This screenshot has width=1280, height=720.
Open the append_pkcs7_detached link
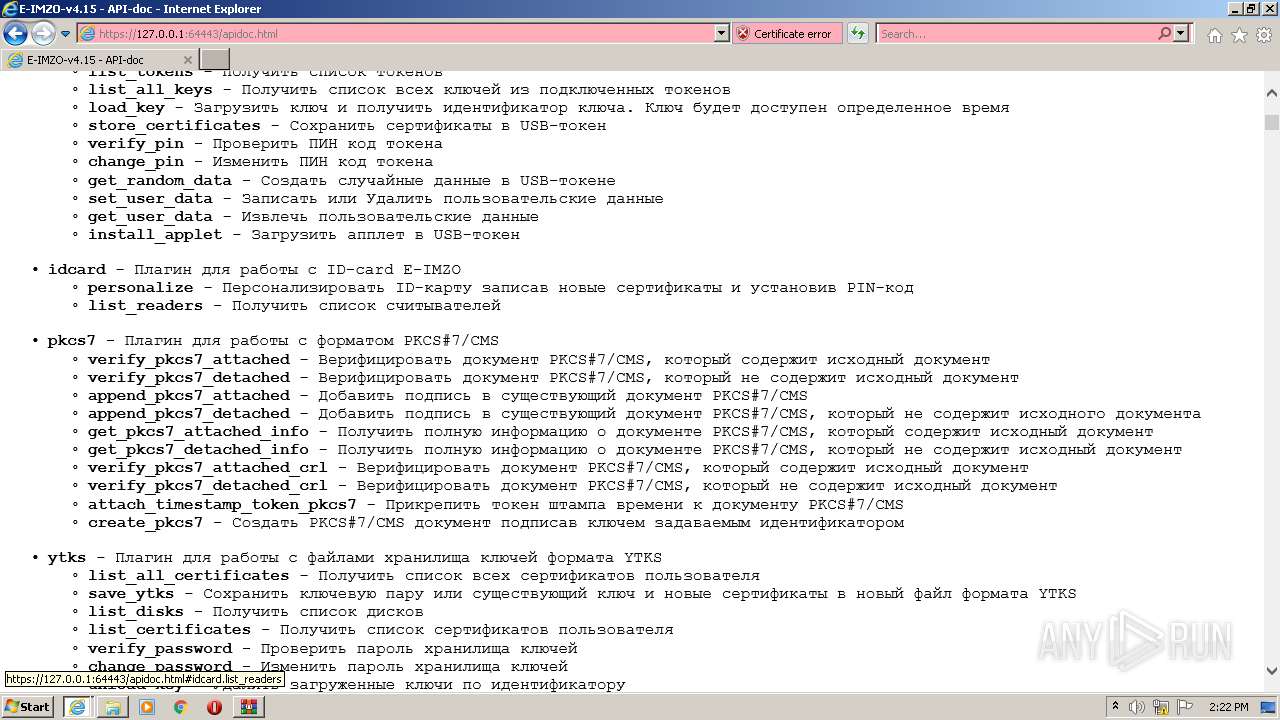tap(189, 414)
